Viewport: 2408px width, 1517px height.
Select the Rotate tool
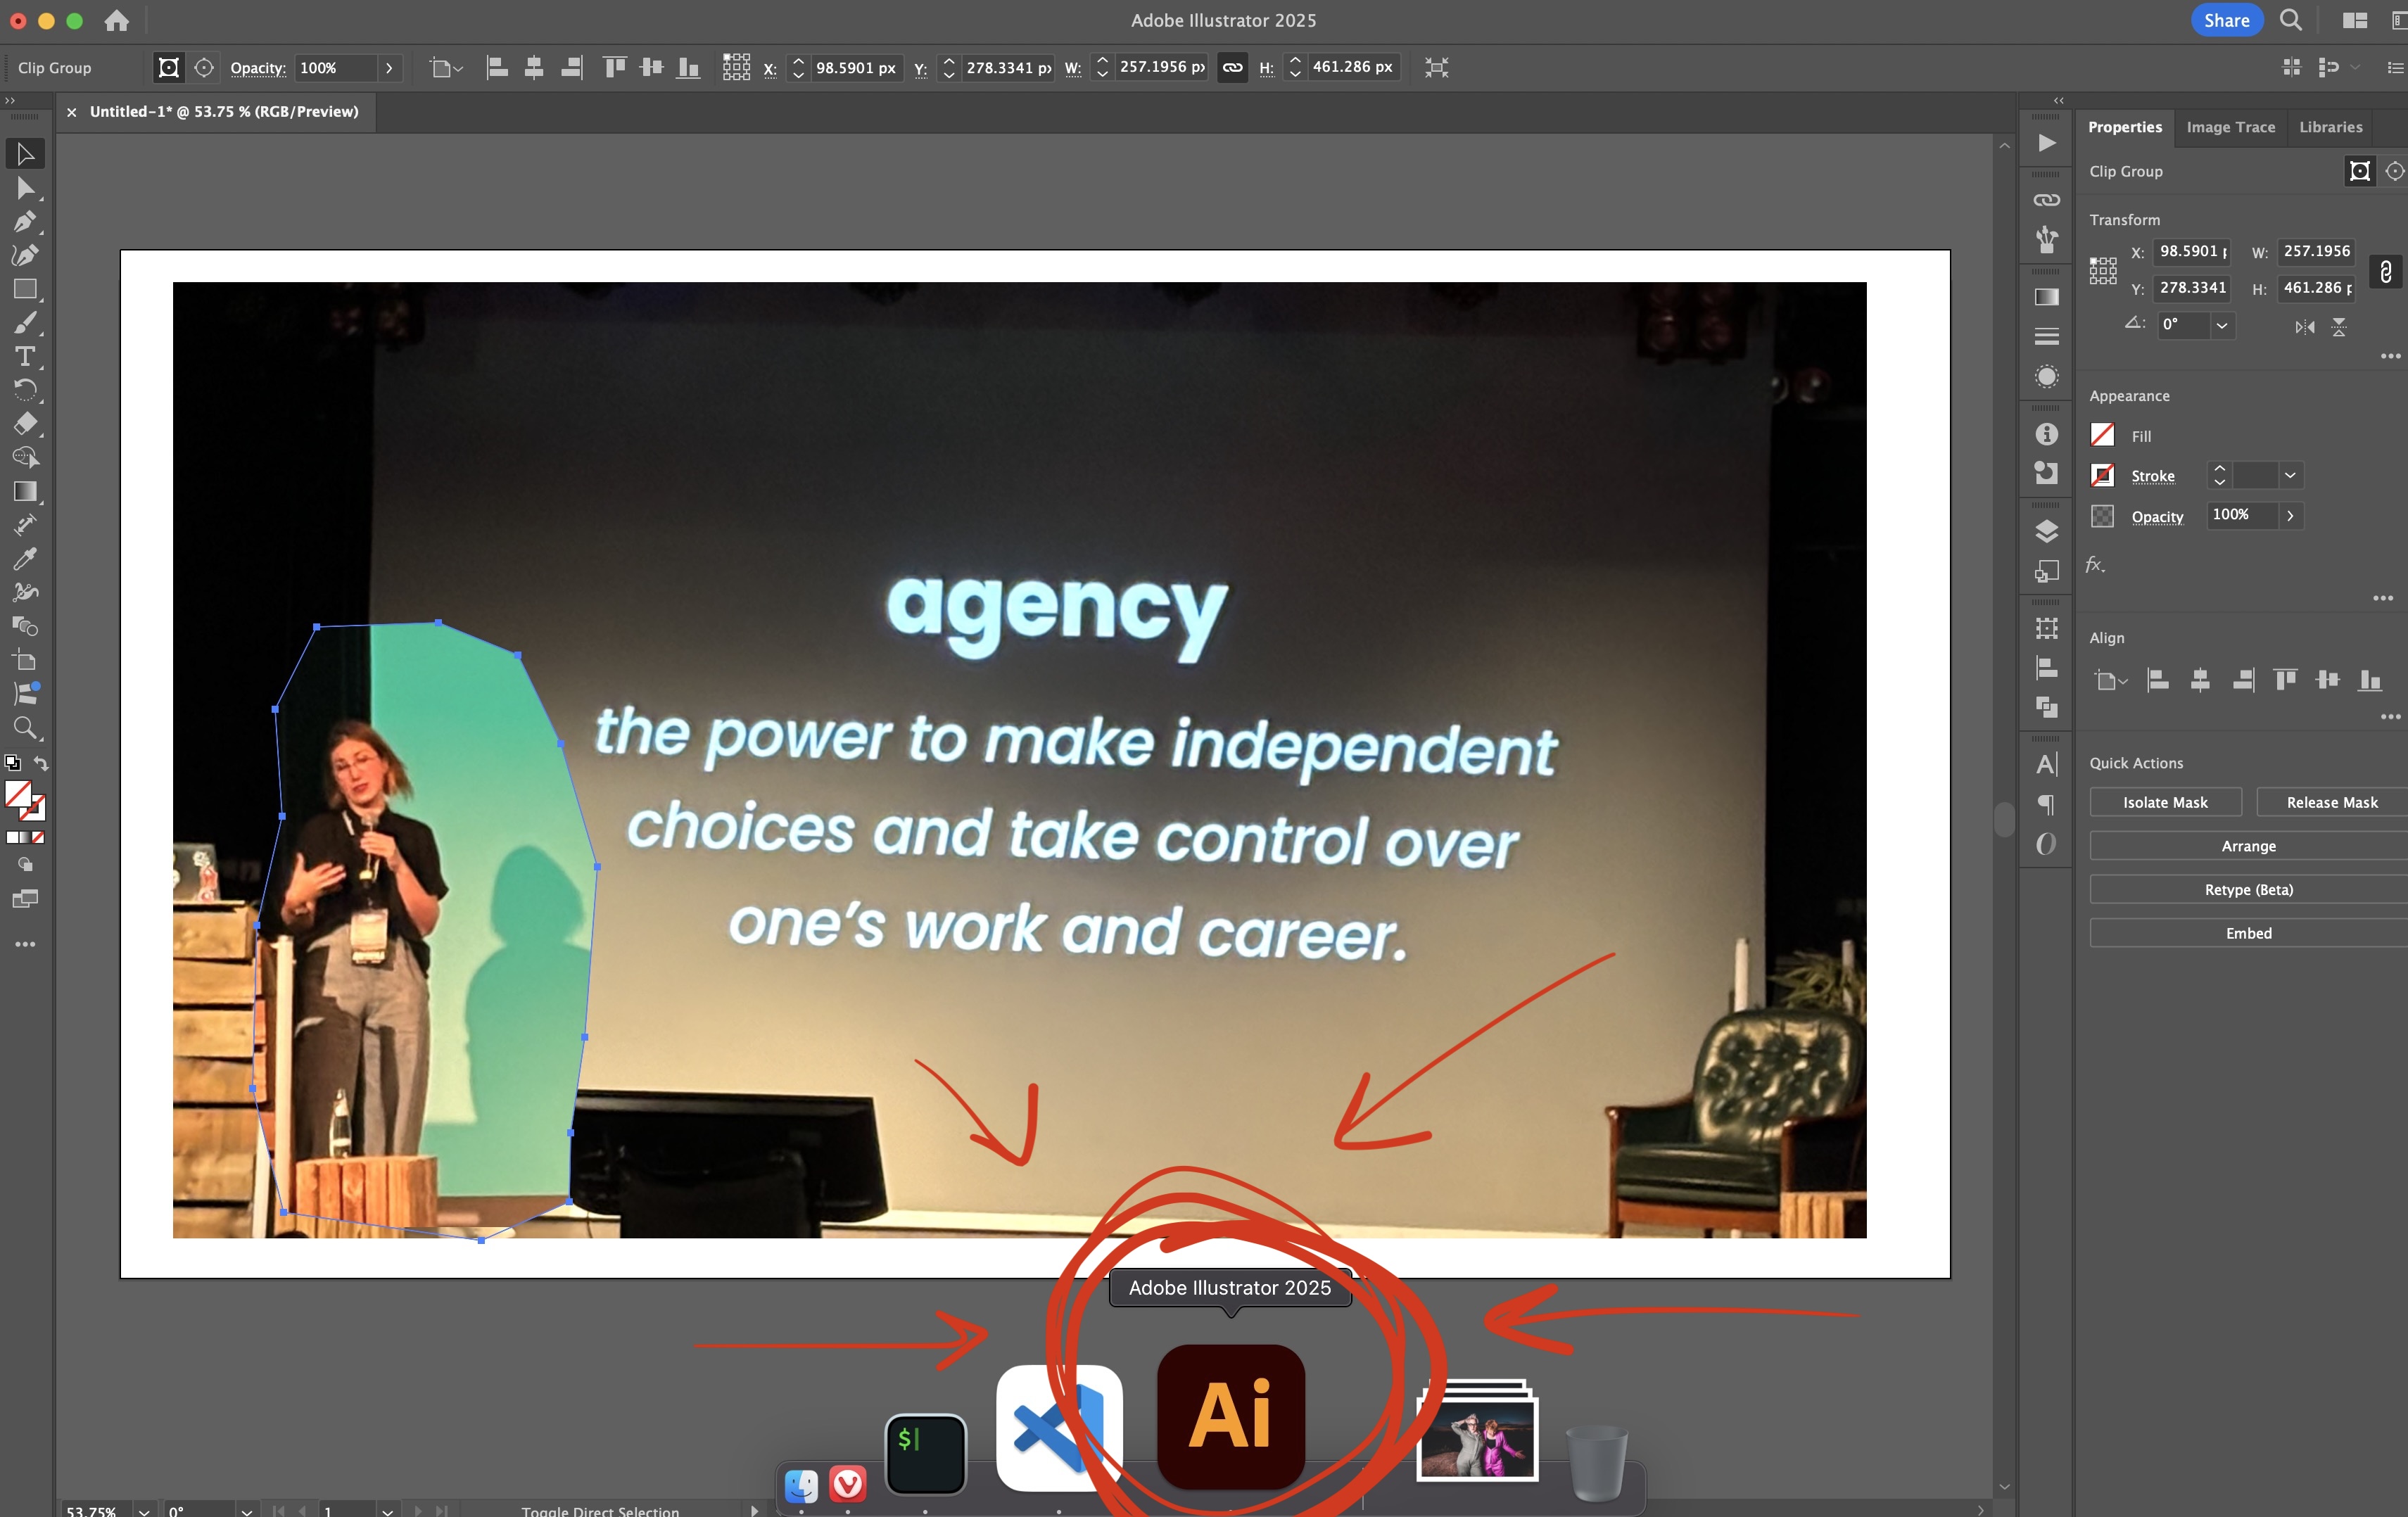pyautogui.click(x=25, y=390)
